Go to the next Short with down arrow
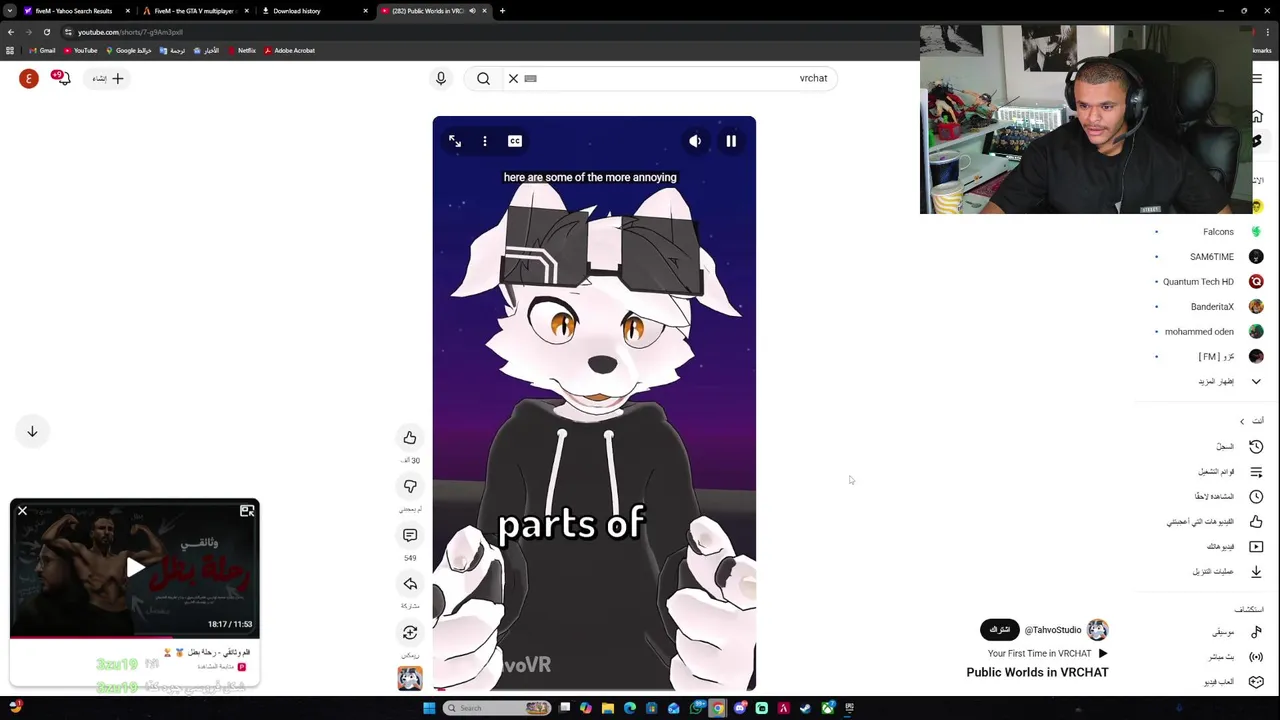The height and width of the screenshot is (720, 1280). [32, 431]
